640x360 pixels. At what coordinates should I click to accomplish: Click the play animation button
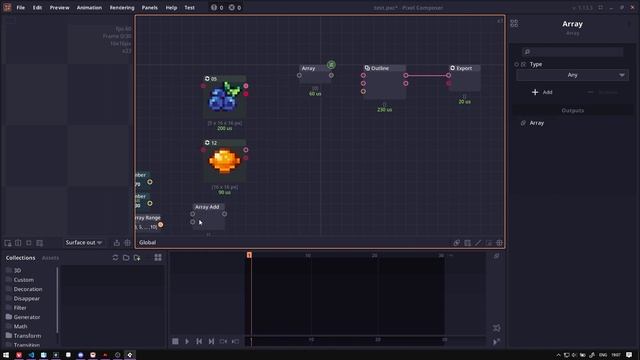pyautogui.click(x=187, y=341)
